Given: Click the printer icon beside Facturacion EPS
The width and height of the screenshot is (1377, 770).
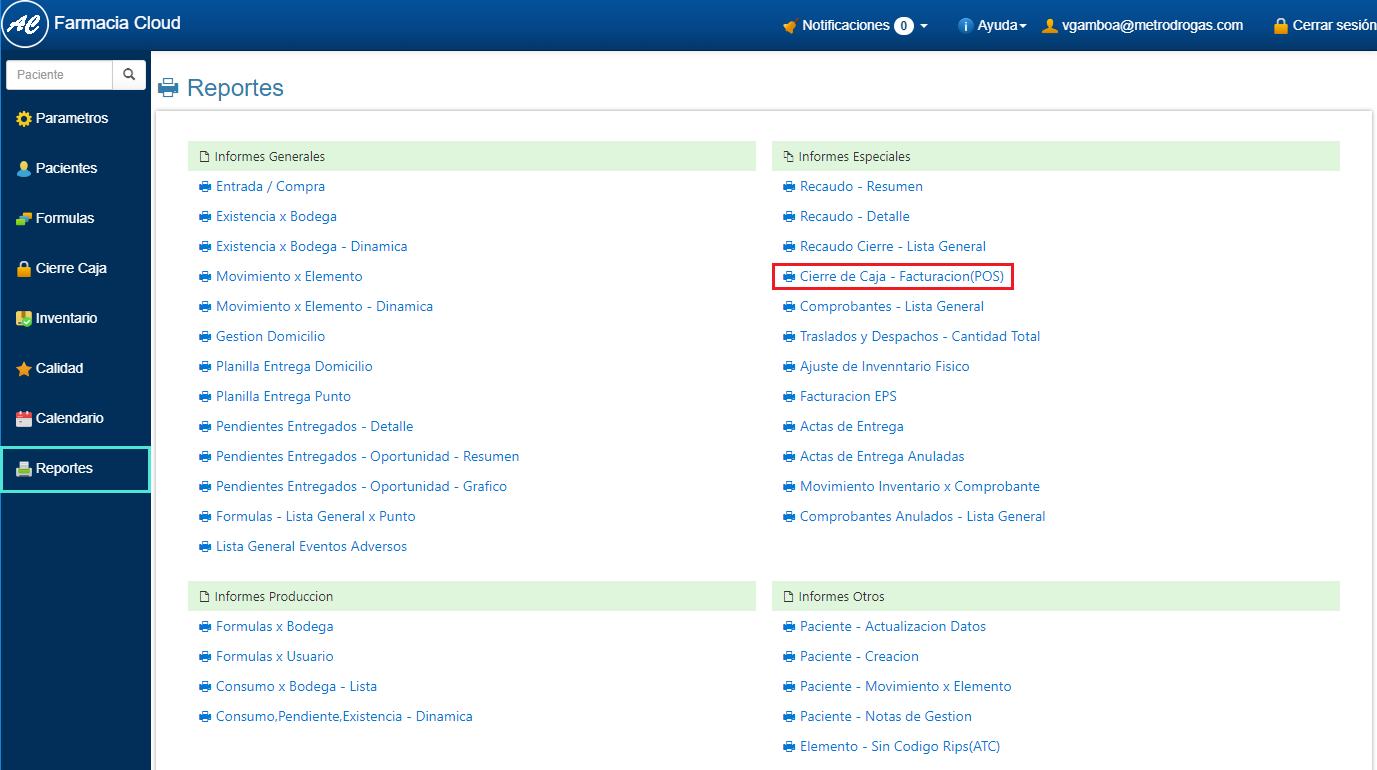Looking at the screenshot, I should [789, 397].
